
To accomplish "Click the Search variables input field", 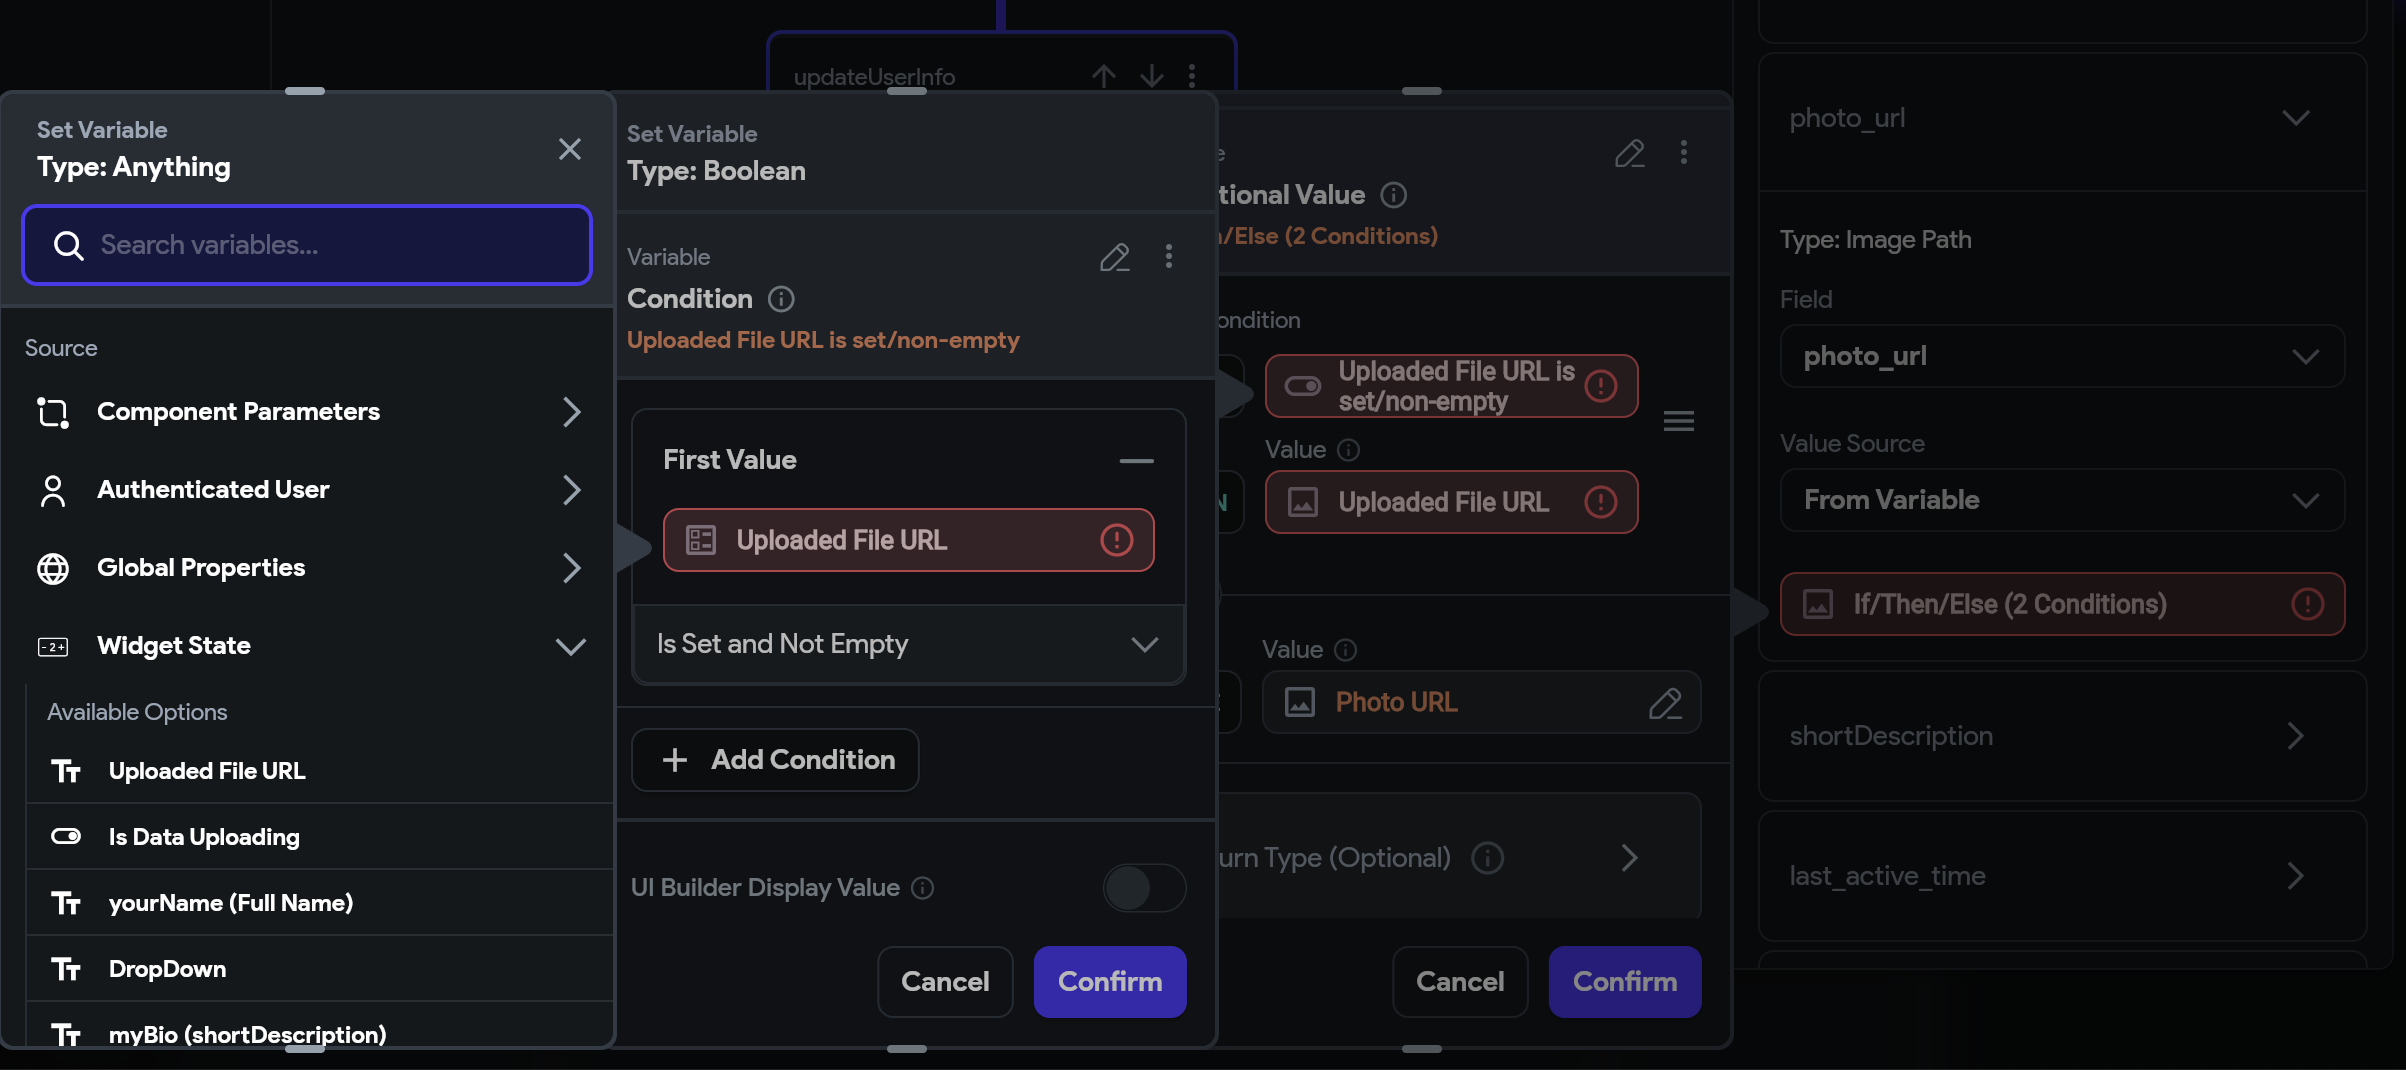I will coord(307,245).
